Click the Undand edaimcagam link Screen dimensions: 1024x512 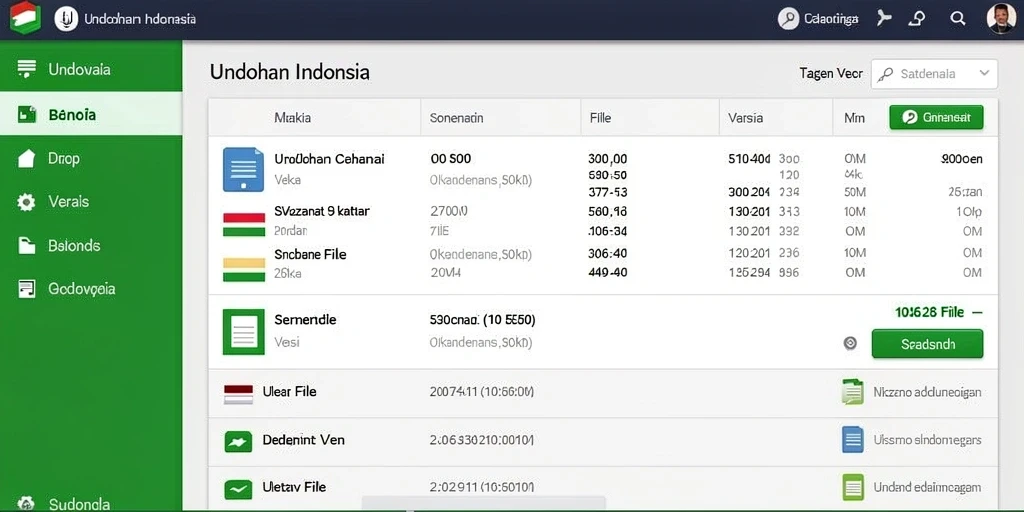927,487
